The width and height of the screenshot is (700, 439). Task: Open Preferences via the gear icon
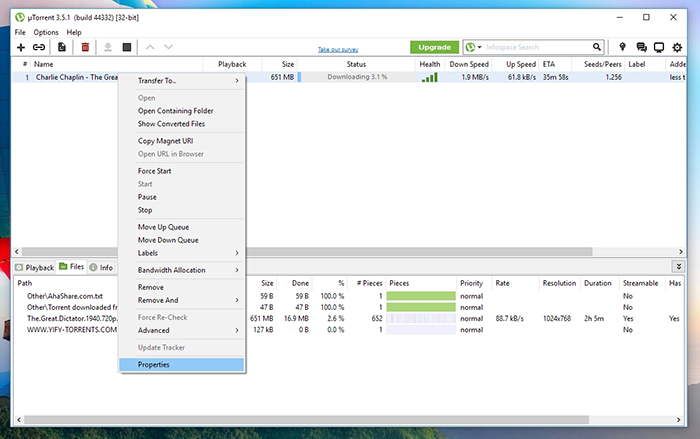coord(677,47)
